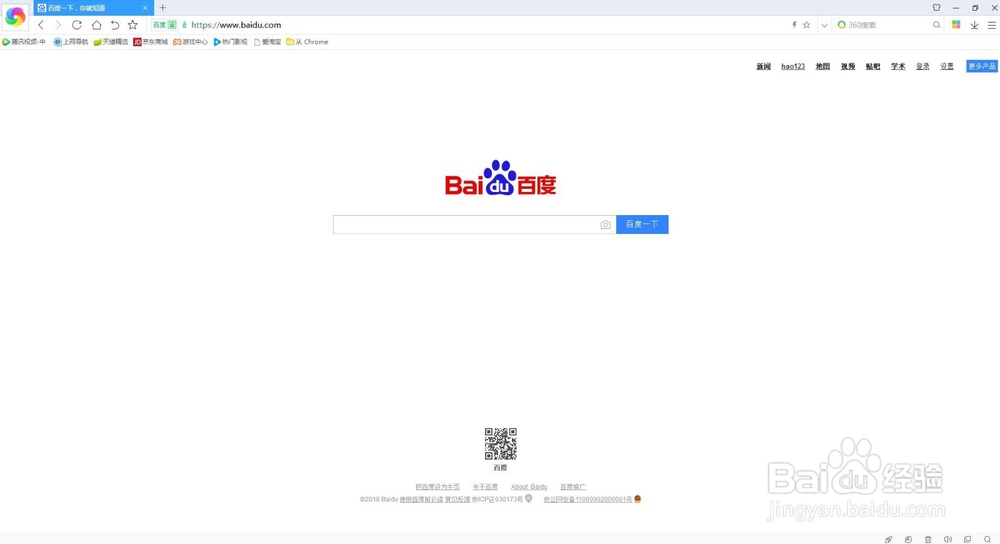Click the circular clock icon beside the rocket
1000x544 pixels.
[x=908, y=540]
